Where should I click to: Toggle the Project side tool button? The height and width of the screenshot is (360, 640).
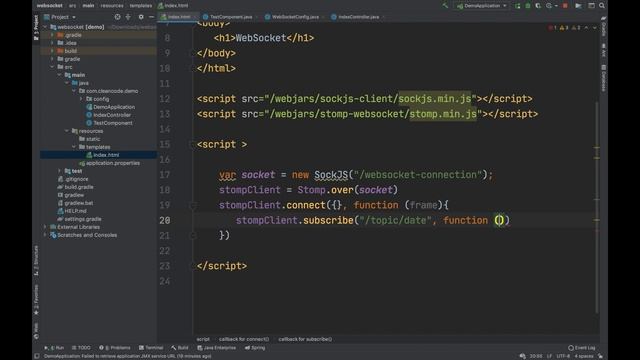tap(36, 27)
